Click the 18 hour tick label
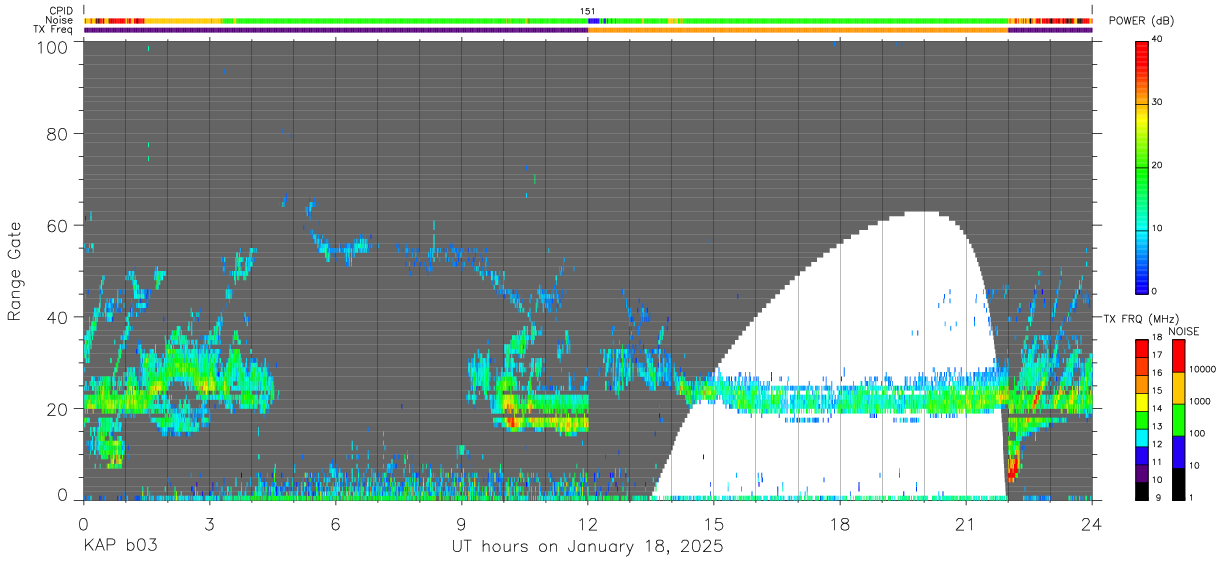Image resolution: width=1228 pixels, height=567 pixels. [x=840, y=525]
